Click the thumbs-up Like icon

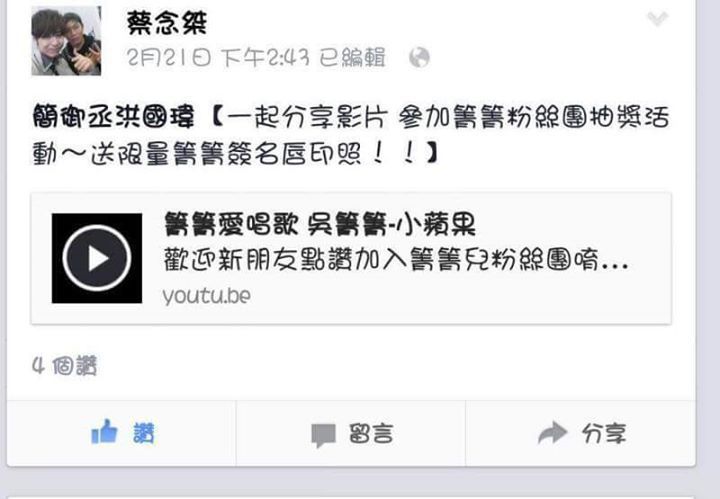click(x=105, y=432)
